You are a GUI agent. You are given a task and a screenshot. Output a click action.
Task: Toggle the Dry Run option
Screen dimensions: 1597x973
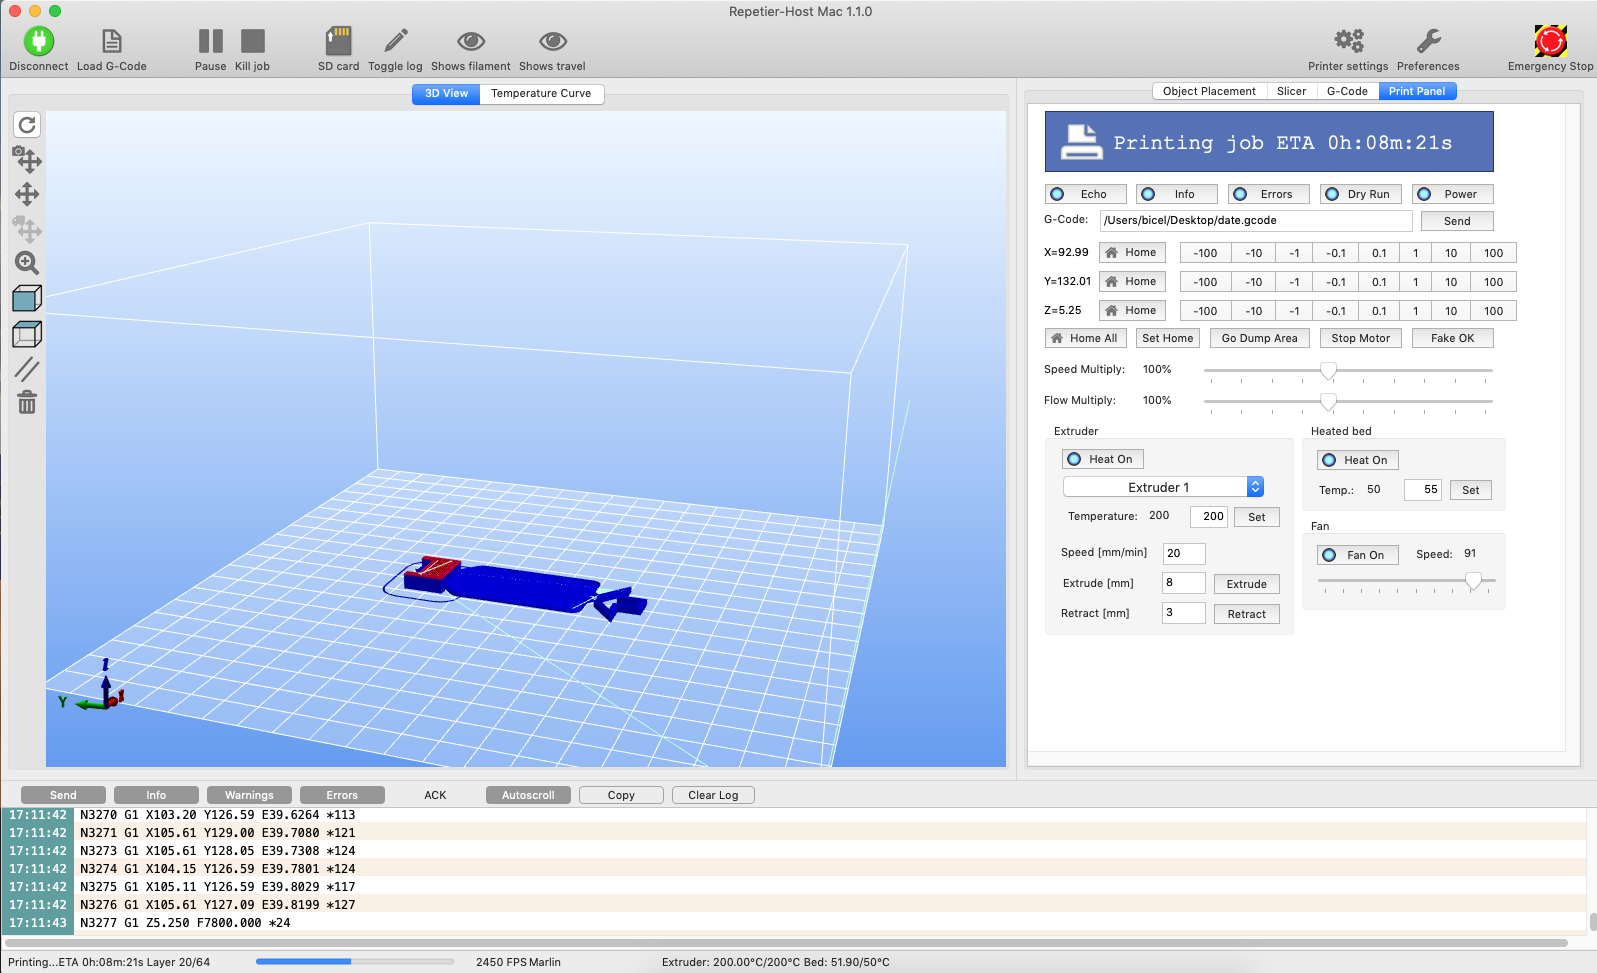[1360, 194]
